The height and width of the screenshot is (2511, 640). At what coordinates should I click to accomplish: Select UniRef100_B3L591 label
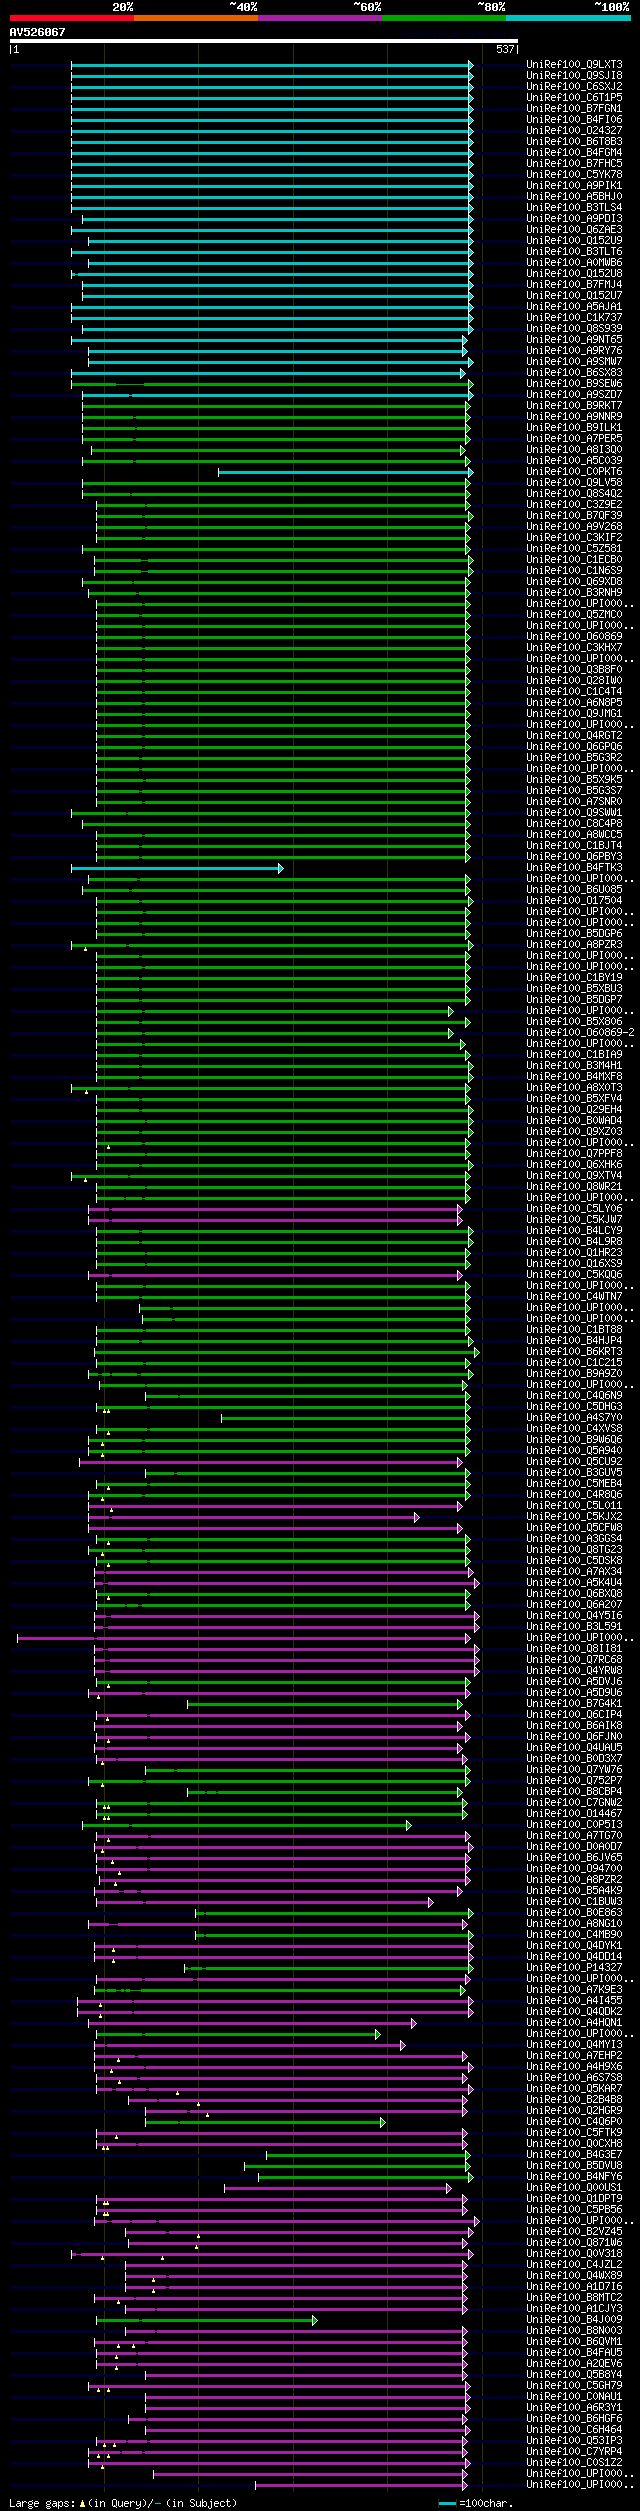[x=574, y=1627]
